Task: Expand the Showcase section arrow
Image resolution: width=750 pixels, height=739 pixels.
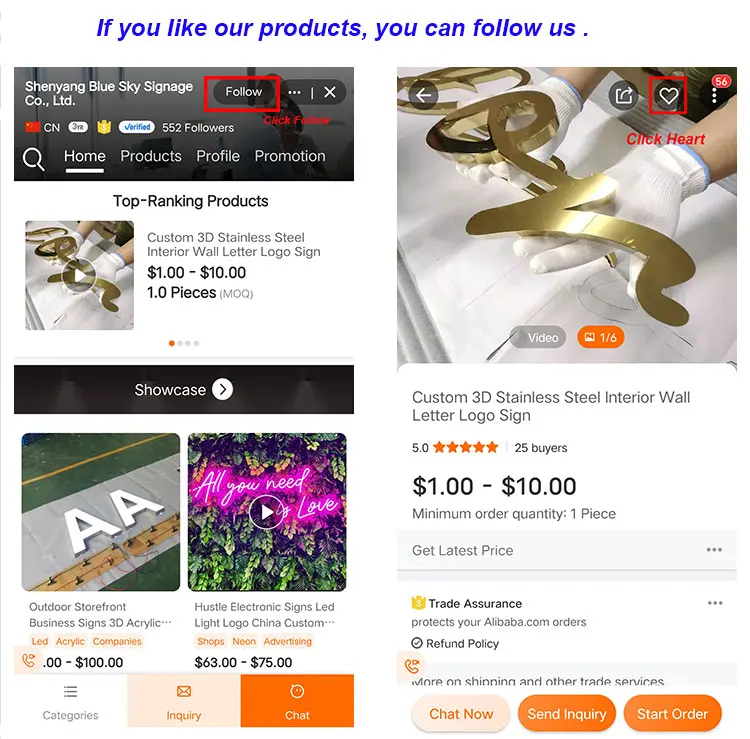Action: [x=222, y=389]
